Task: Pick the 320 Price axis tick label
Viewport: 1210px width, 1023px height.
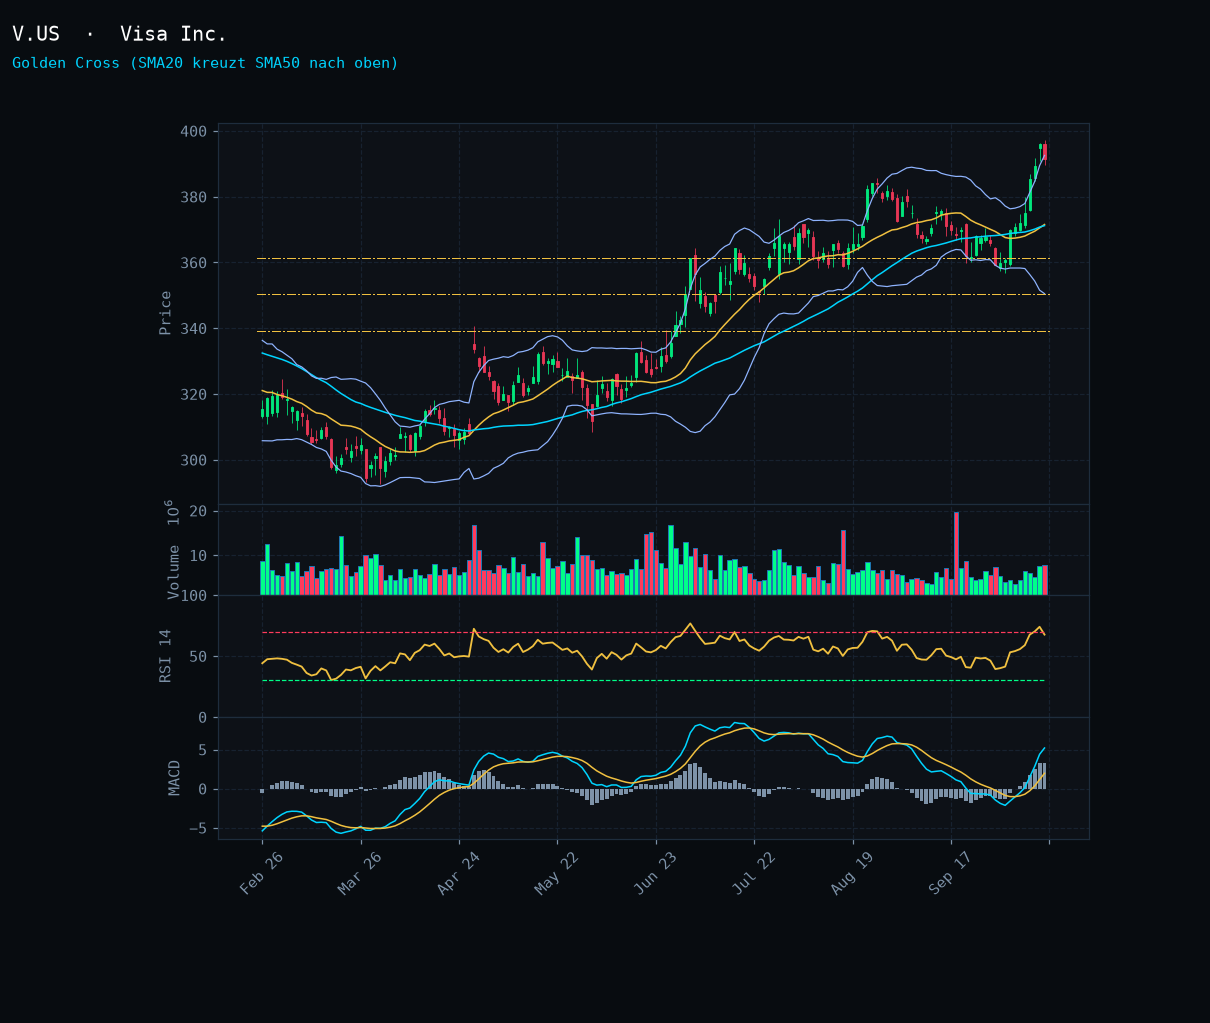Action: pyautogui.click(x=194, y=395)
